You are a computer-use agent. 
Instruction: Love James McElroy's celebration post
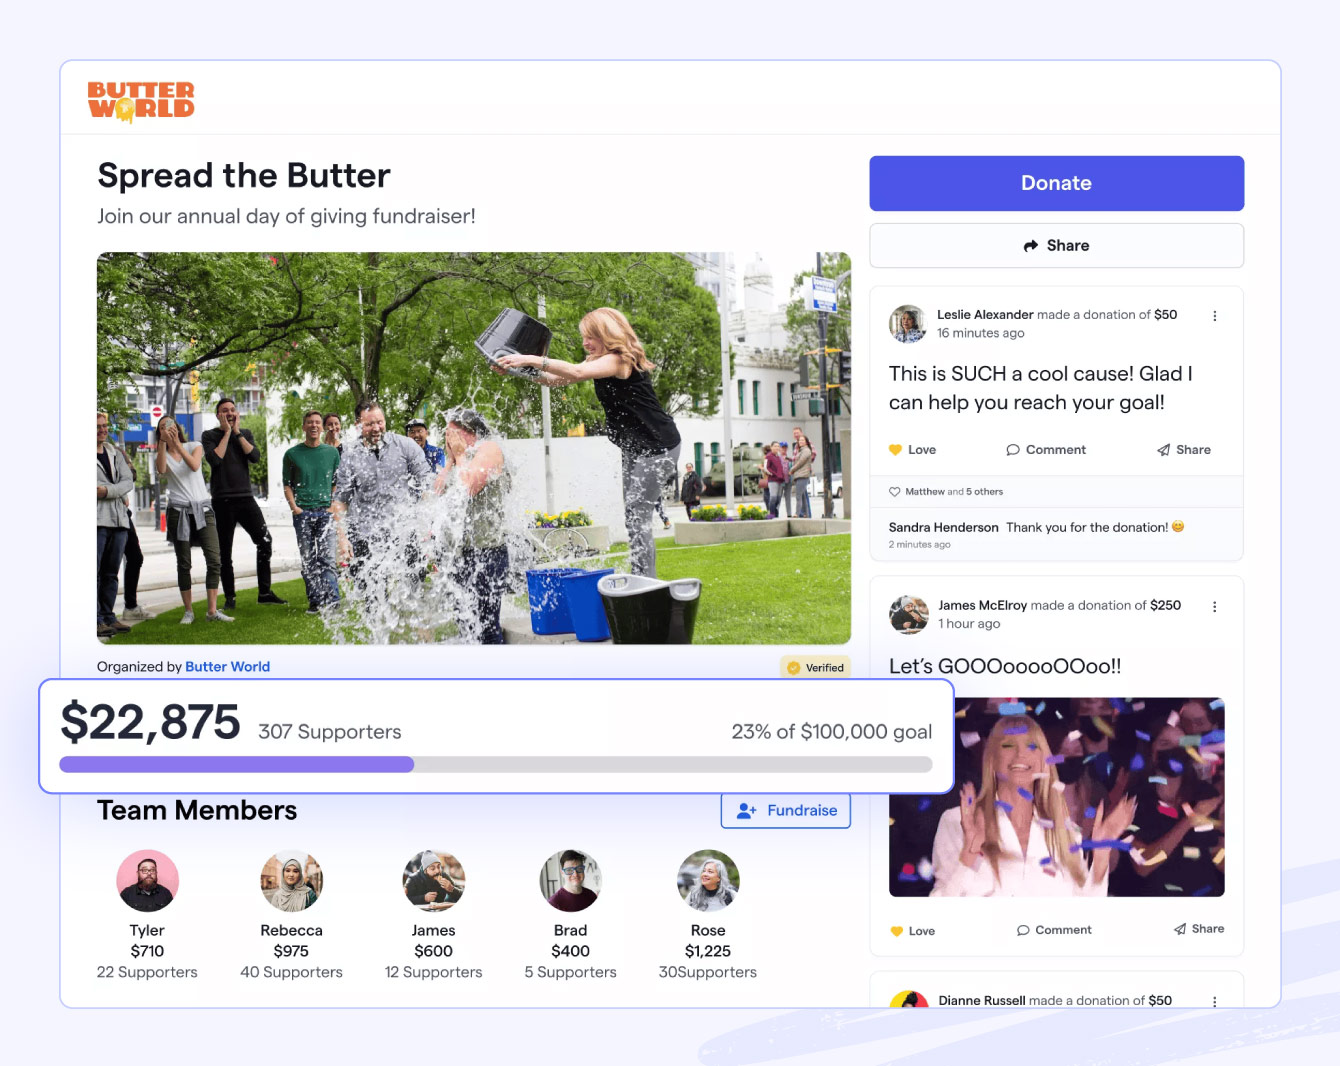click(x=912, y=931)
